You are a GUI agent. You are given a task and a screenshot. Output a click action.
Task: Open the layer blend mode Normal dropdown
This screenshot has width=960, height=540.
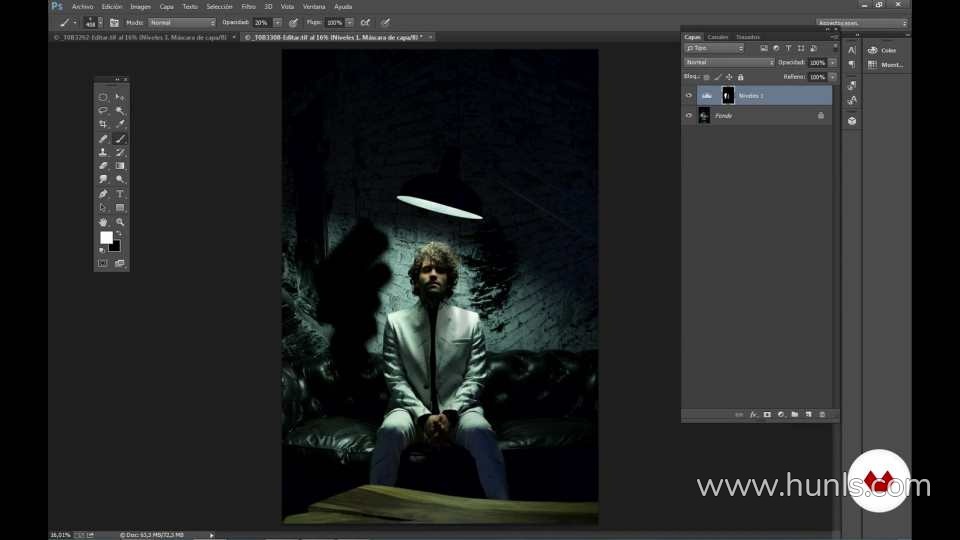click(x=729, y=62)
